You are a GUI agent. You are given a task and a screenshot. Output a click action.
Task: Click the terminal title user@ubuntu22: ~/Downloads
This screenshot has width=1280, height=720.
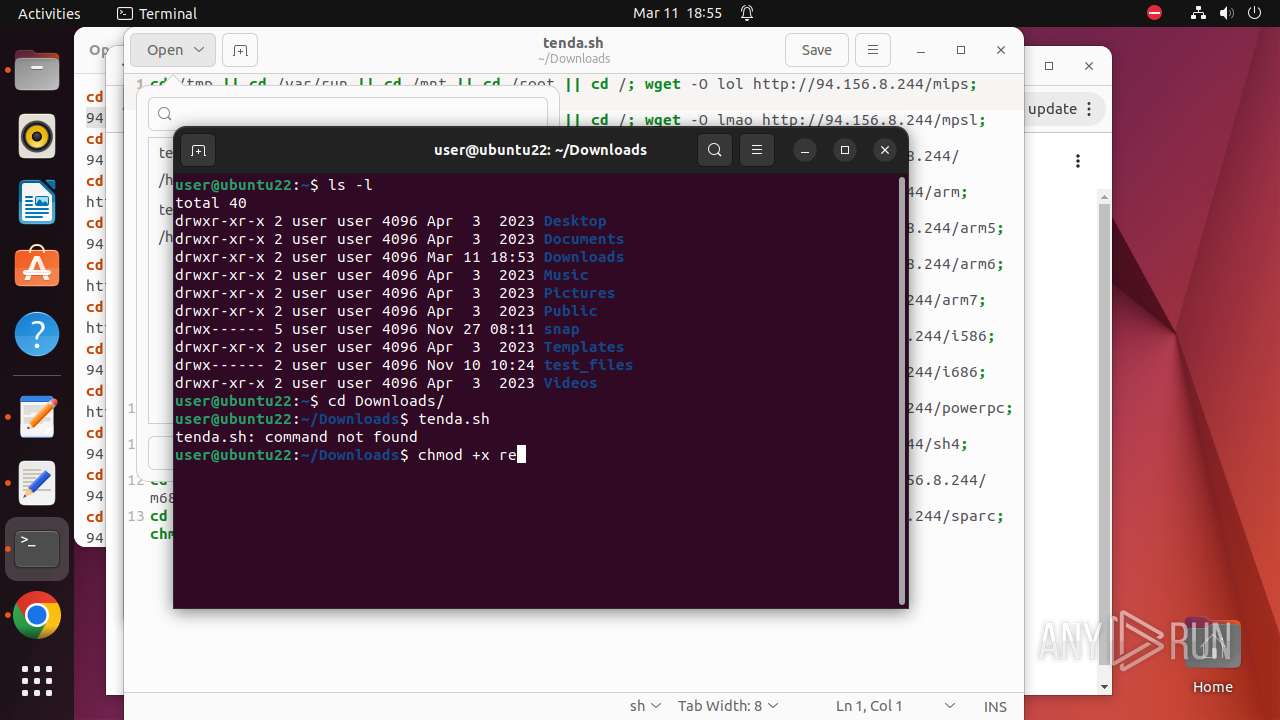pyautogui.click(x=540, y=150)
